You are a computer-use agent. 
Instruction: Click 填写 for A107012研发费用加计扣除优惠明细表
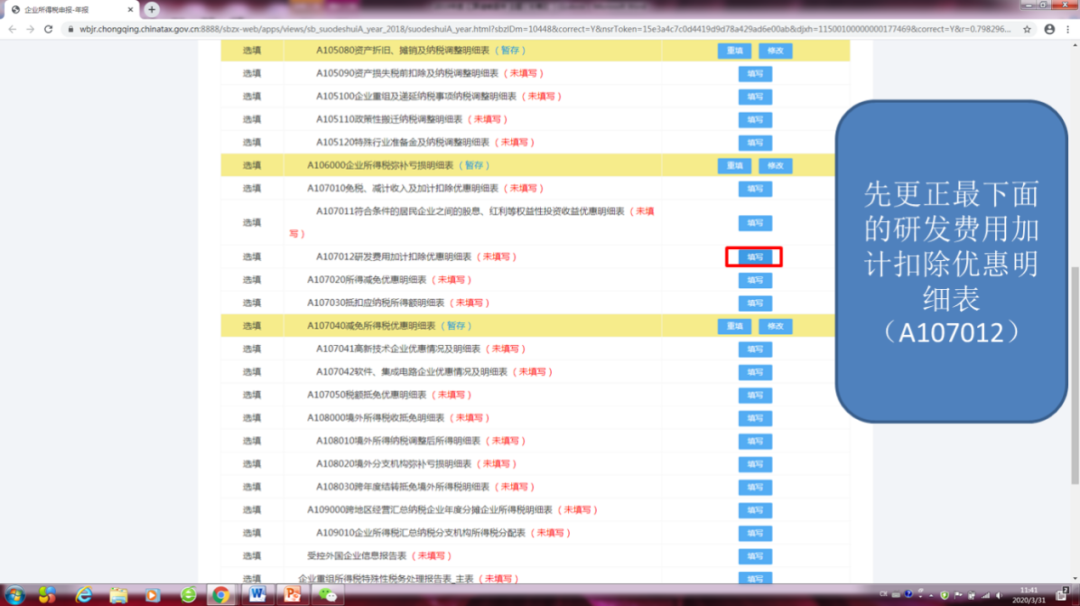click(x=754, y=257)
